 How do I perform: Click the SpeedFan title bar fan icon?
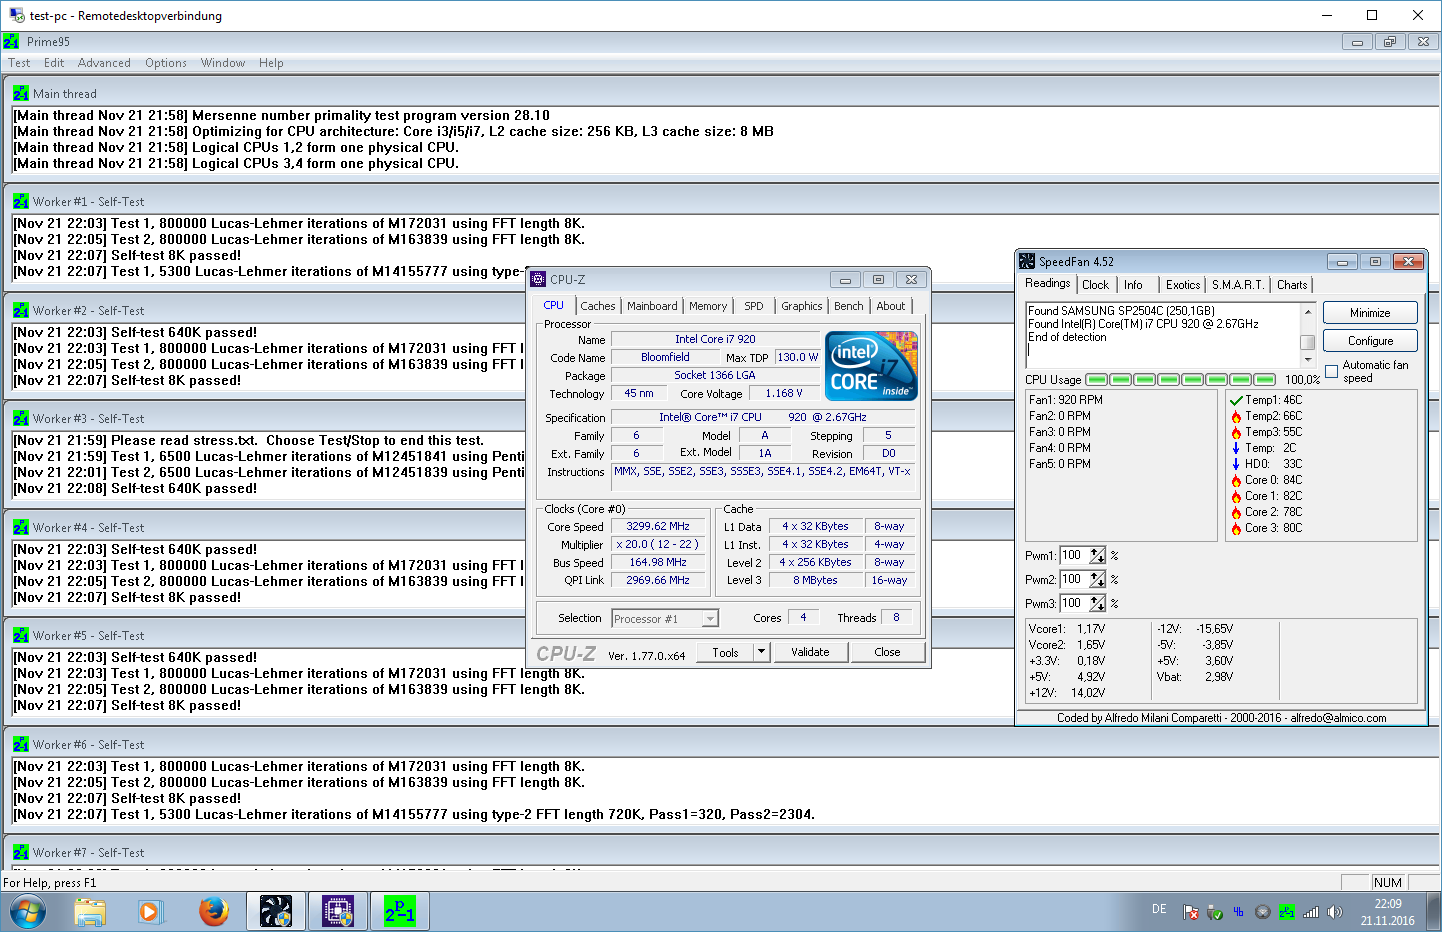pyautogui.click(x=1027, y=262)
